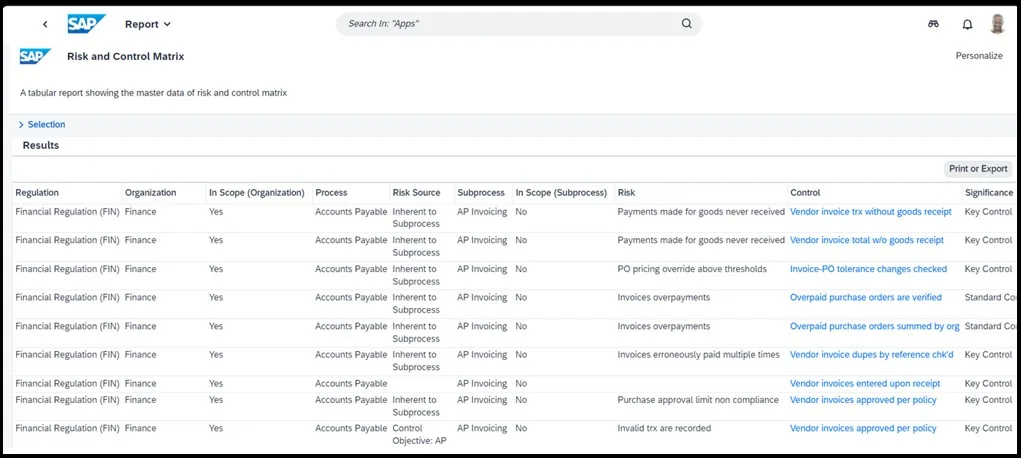The height and width of the screenshot is (458, 1021).
Task: Click the Regulation column header
Action: (x=37, y=193)
